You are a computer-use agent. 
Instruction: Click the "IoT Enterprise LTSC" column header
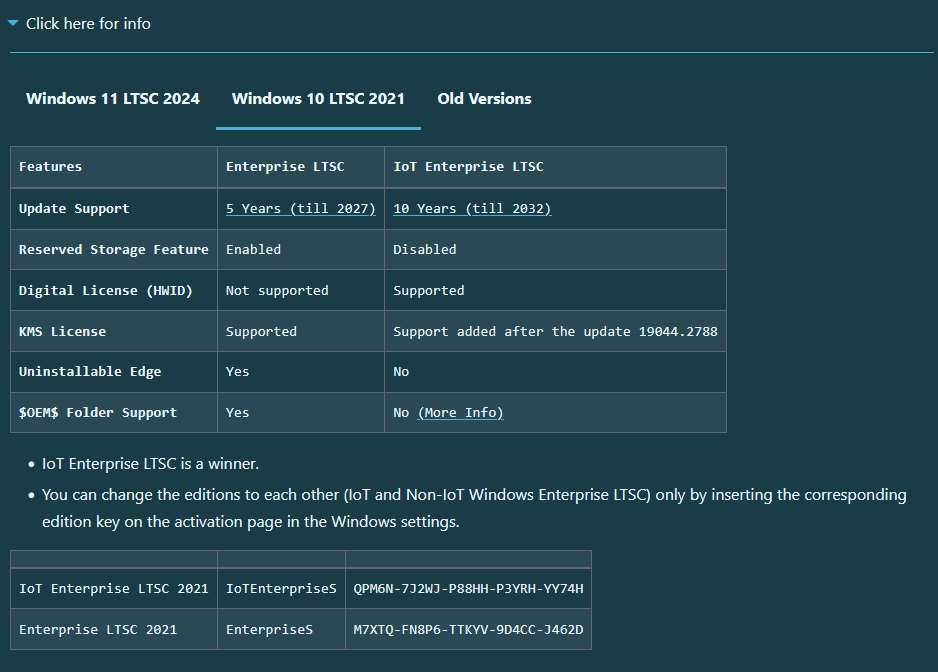(x=555, y=167)
